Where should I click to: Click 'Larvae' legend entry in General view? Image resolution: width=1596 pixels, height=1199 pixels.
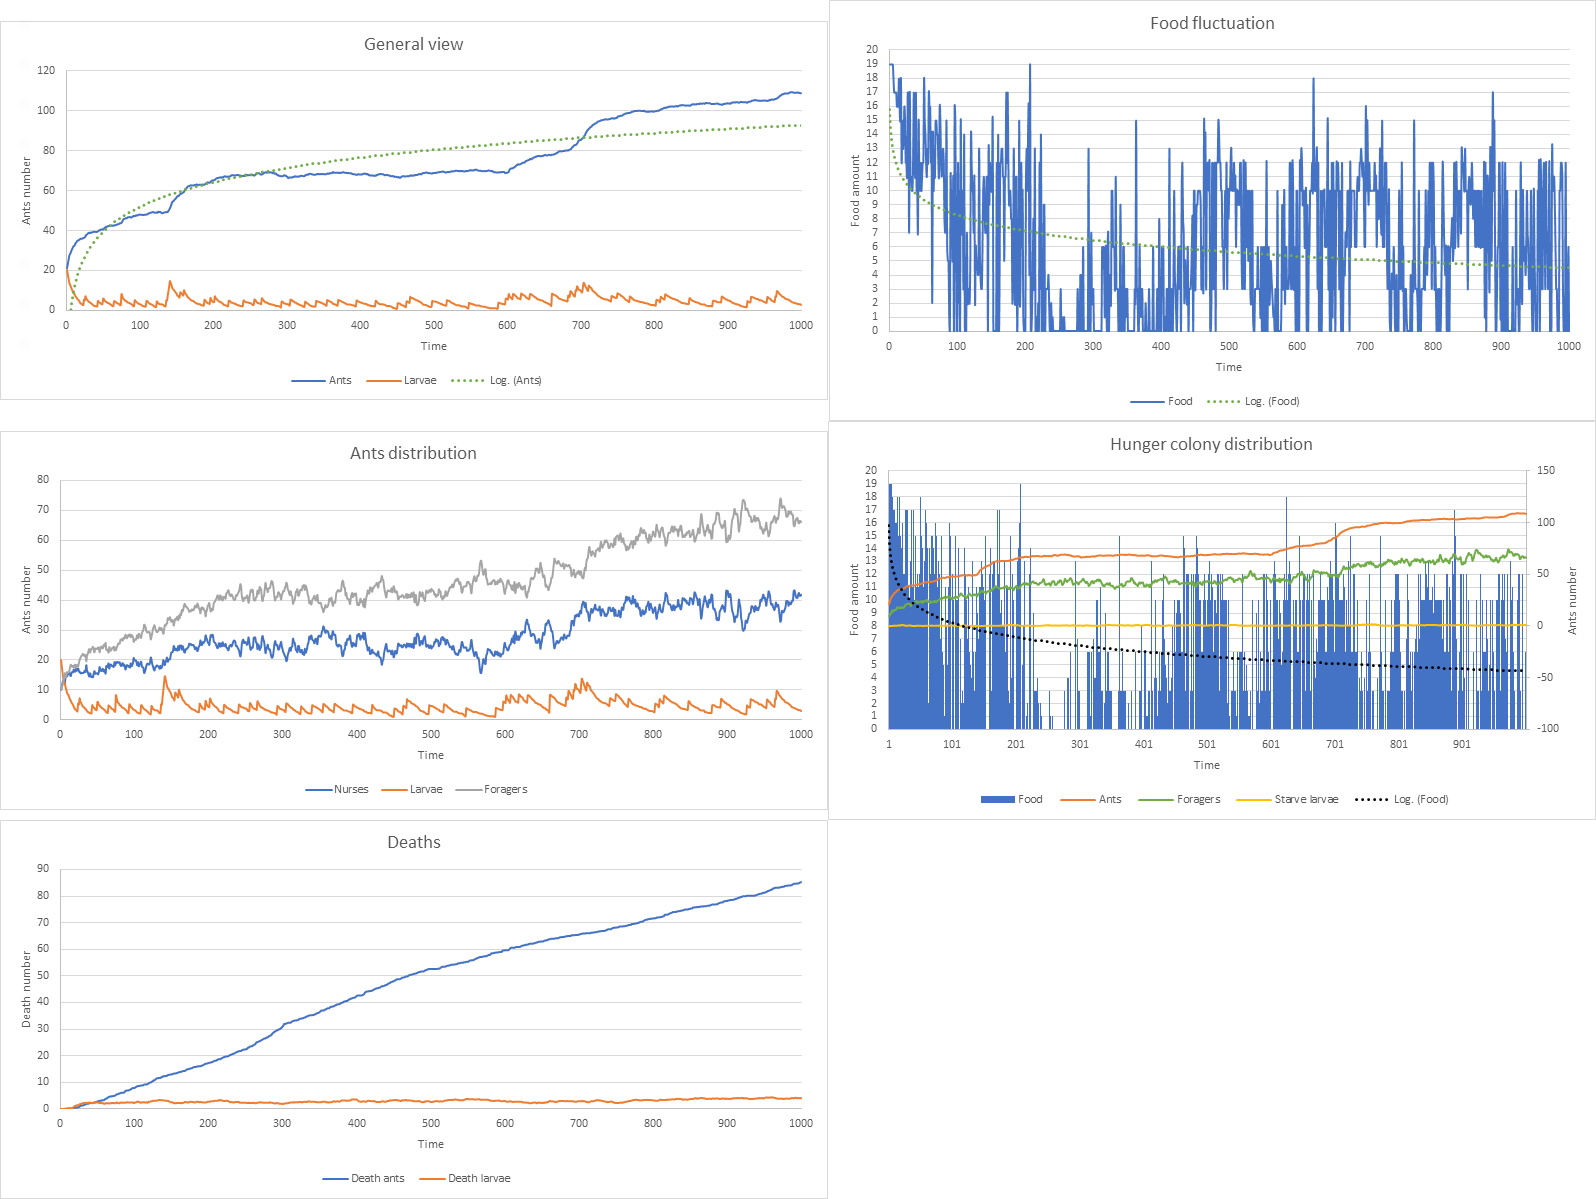(x=401, y=380)
